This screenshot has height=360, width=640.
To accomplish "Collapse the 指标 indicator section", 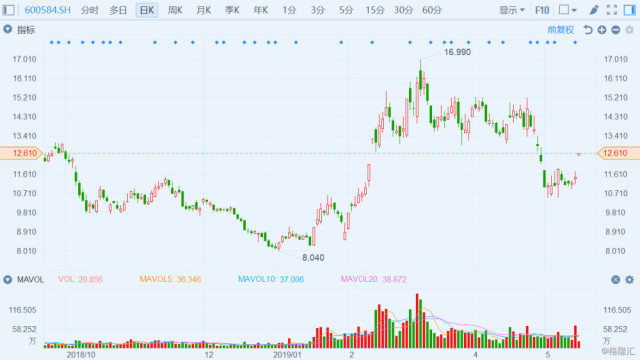I will pos(8,29).
